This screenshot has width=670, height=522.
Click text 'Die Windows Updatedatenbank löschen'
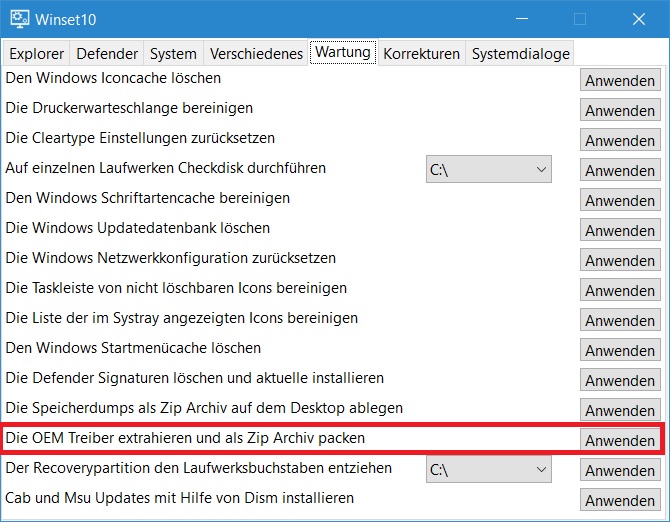click(138, 228)
